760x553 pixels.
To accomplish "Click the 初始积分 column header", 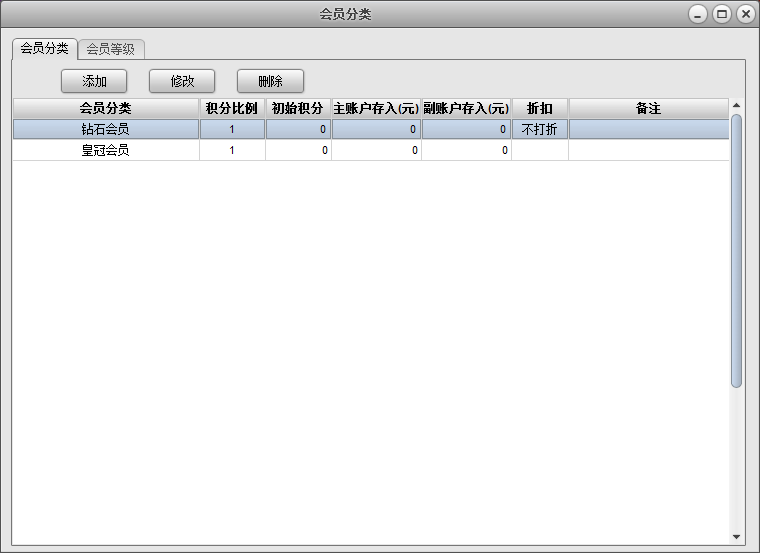I will [298, 108].
